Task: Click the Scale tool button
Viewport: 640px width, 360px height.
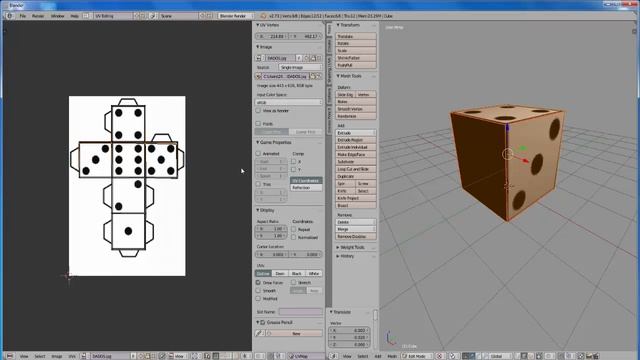Action: 356,51
